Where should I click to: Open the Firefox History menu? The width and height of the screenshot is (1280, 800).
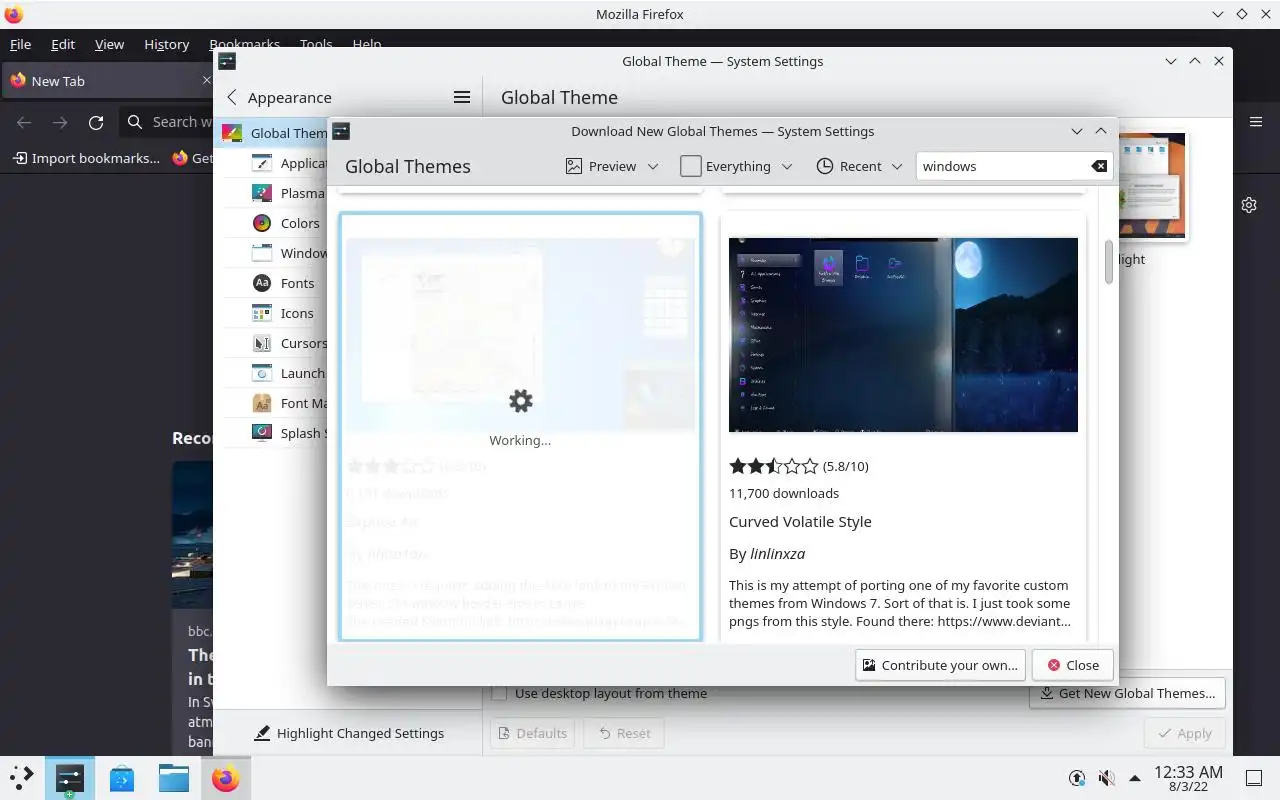[x=166, y=44]
